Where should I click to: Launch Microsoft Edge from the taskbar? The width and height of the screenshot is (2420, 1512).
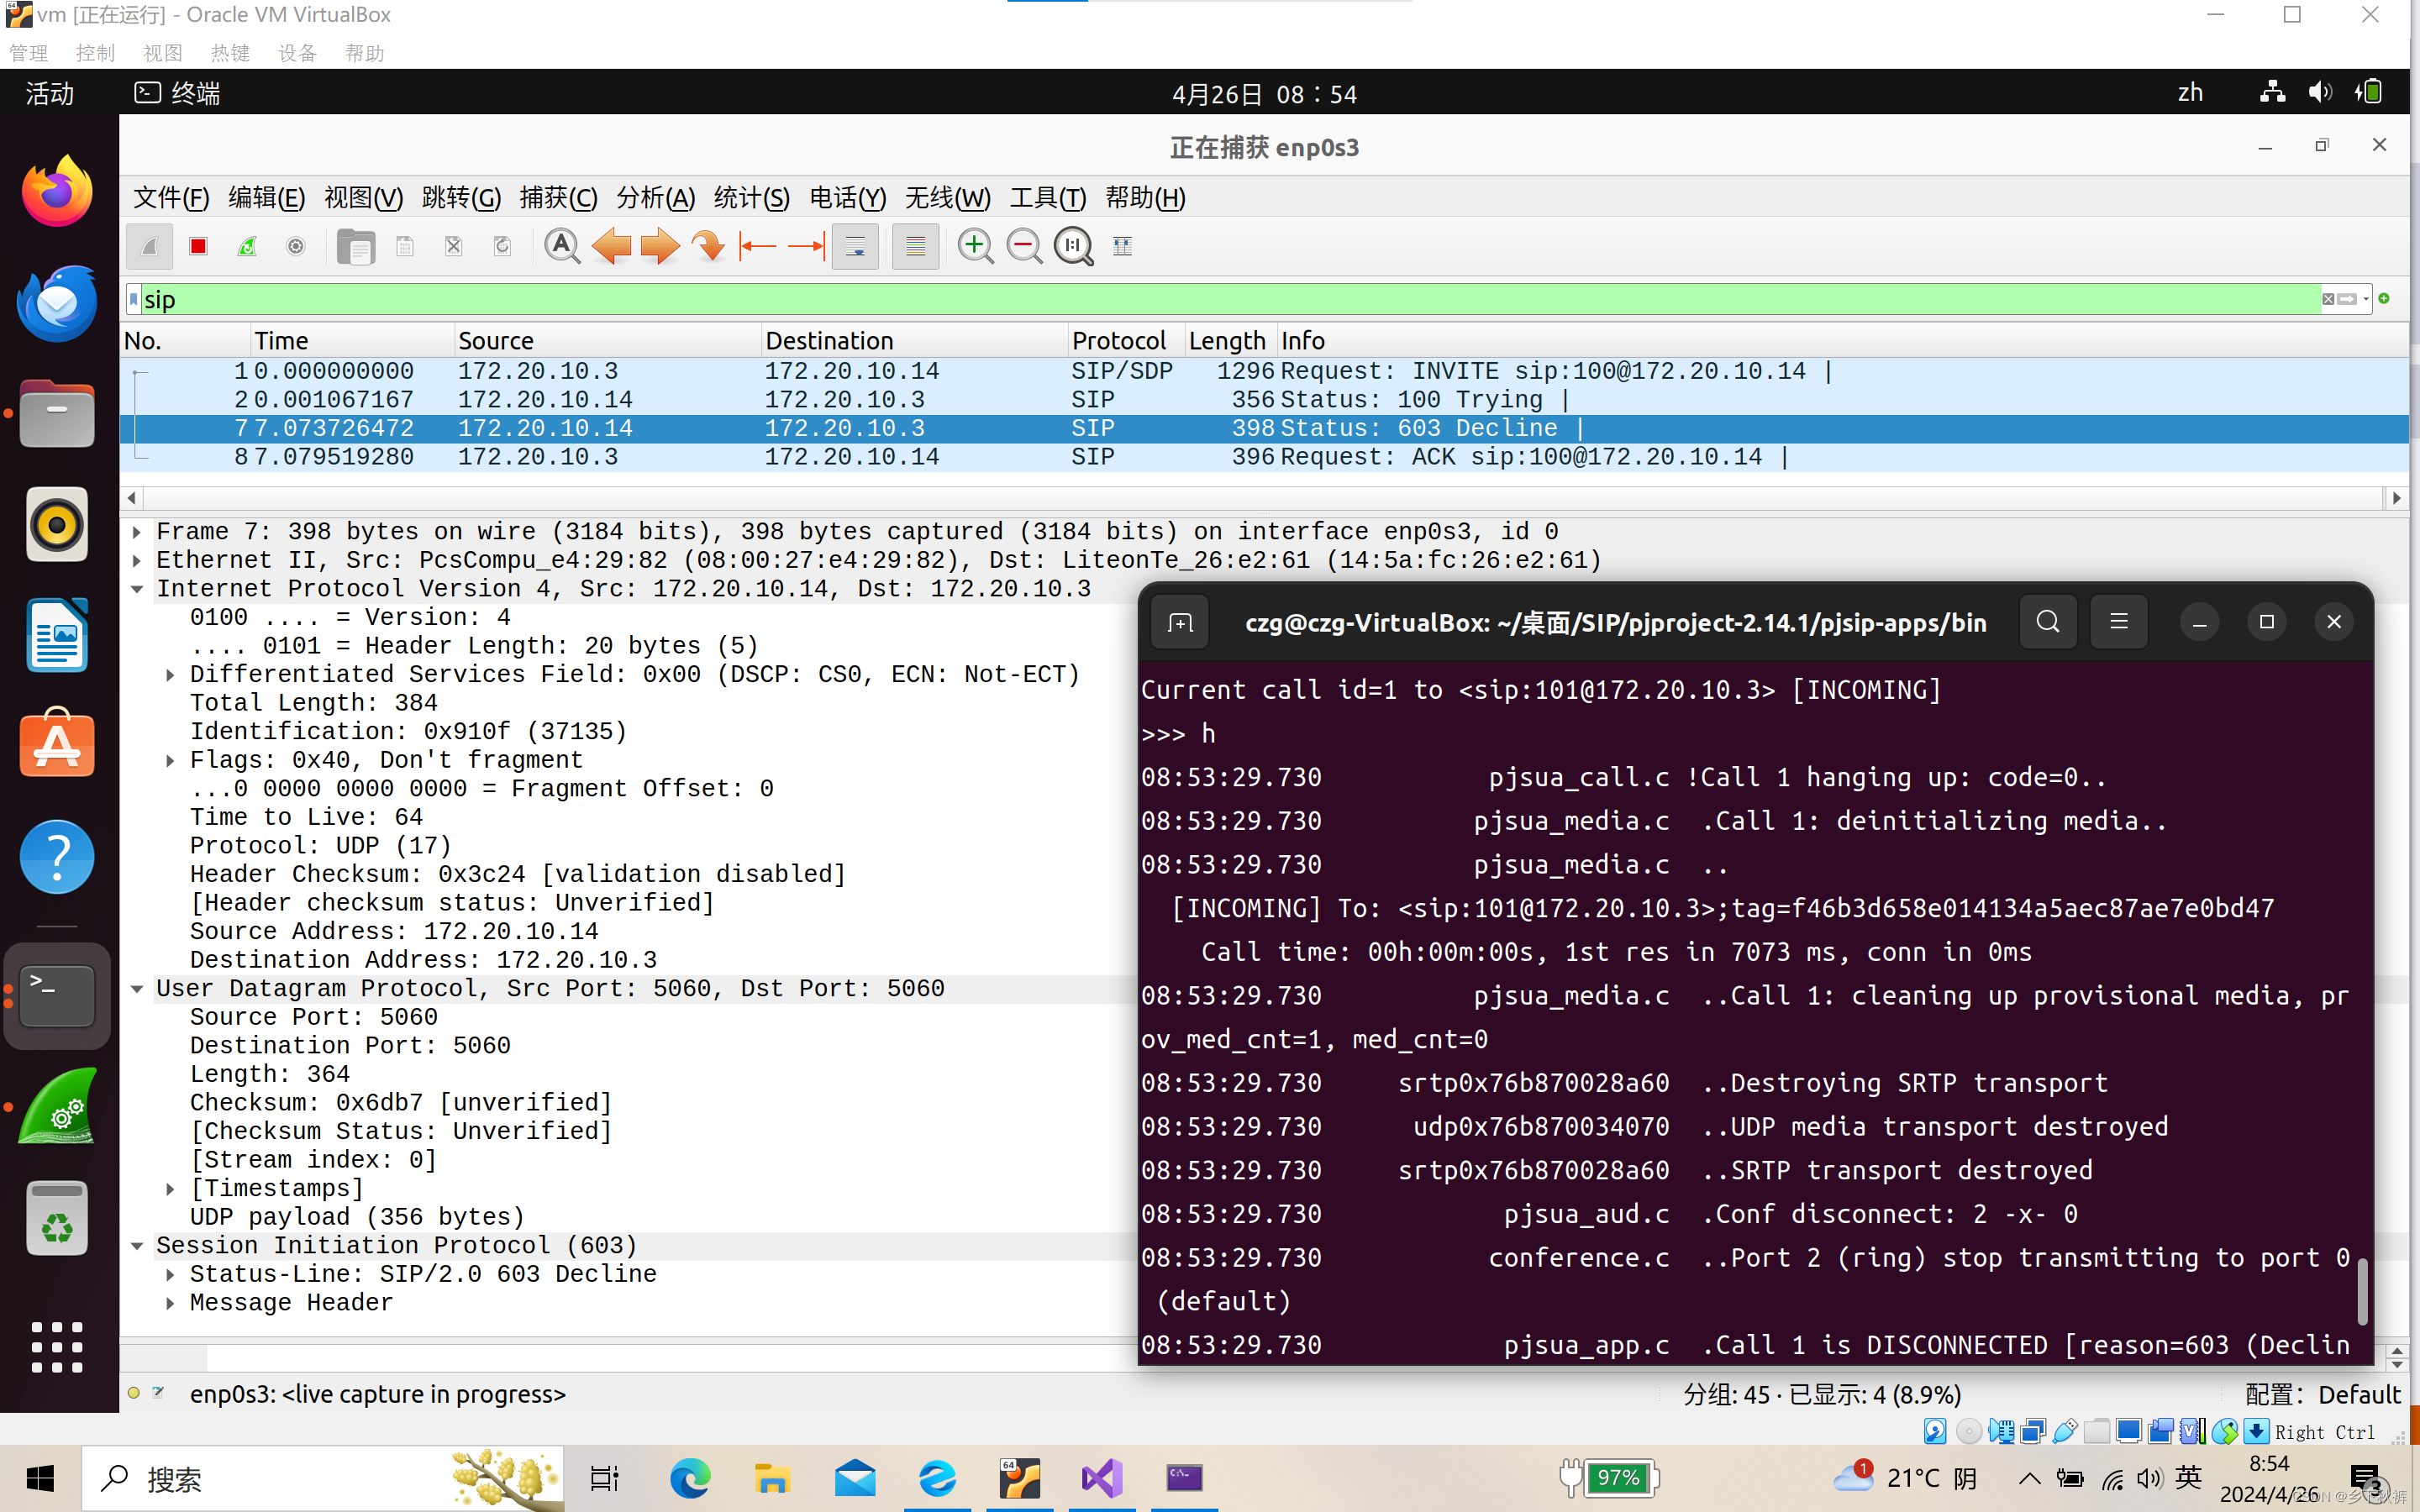pyautogui.click(x=690, y=1478)
